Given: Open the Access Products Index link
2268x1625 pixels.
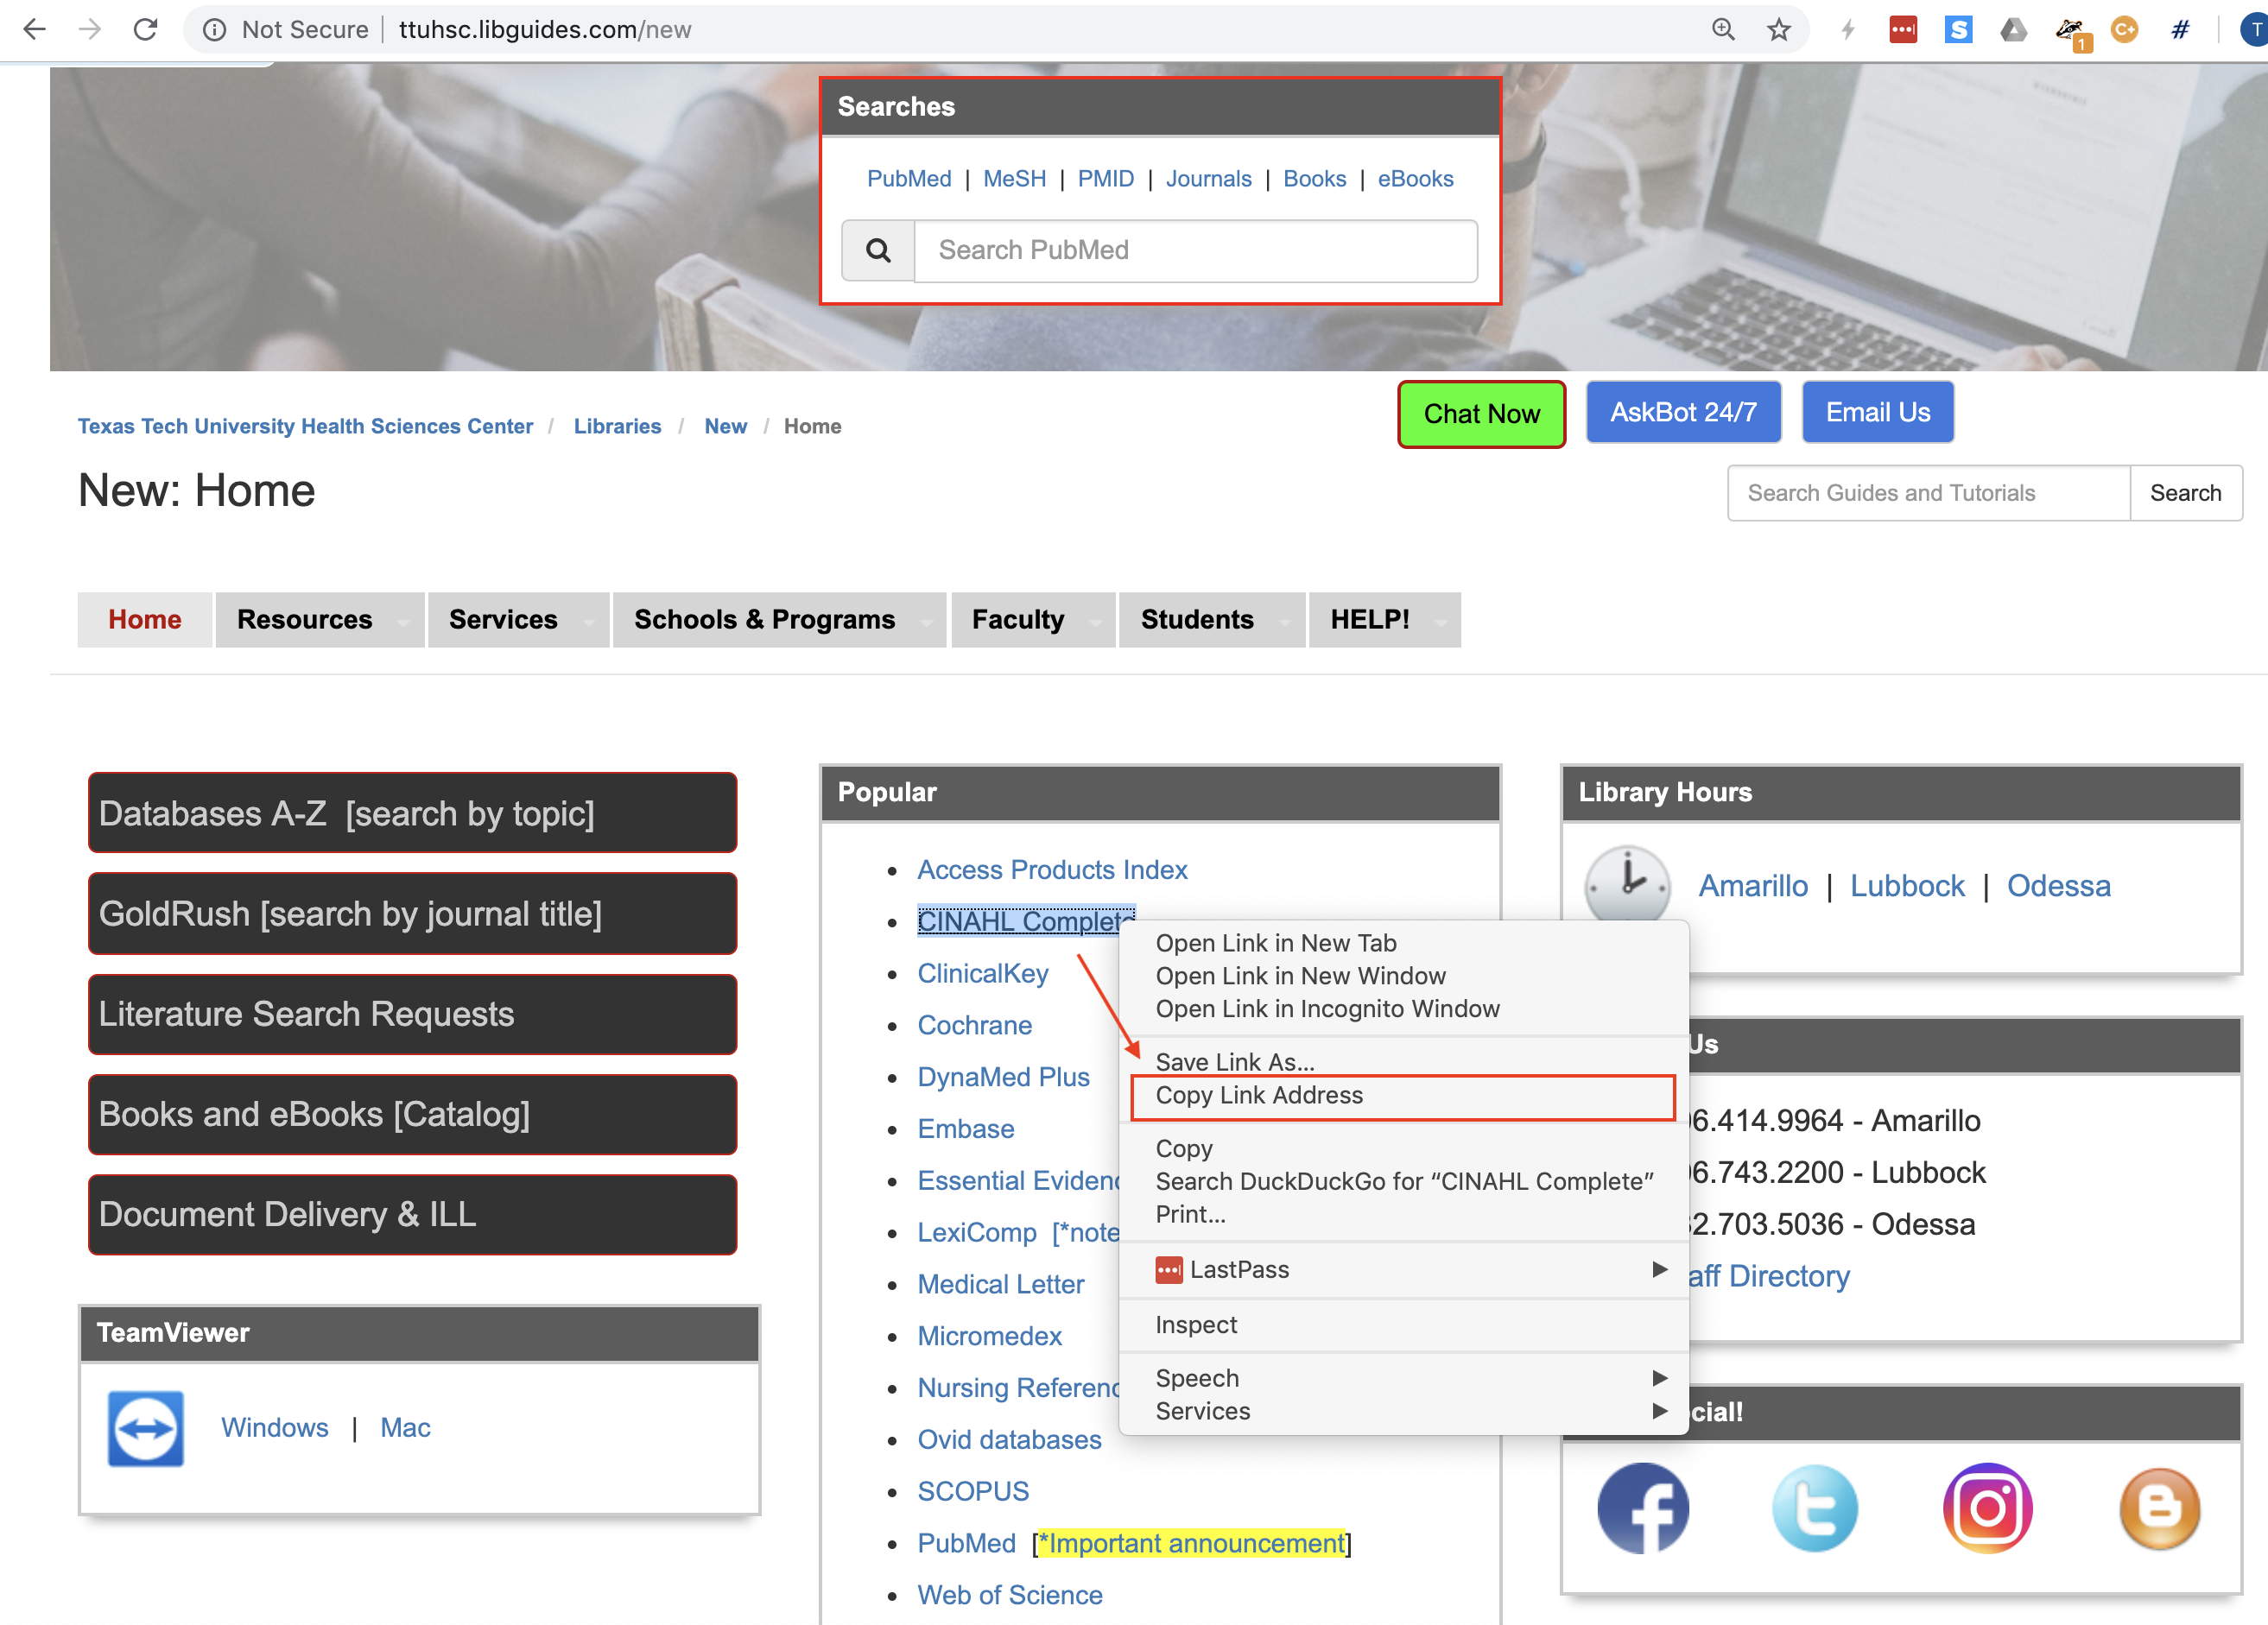Looking at the screenshot, I should click(1052, 870).
